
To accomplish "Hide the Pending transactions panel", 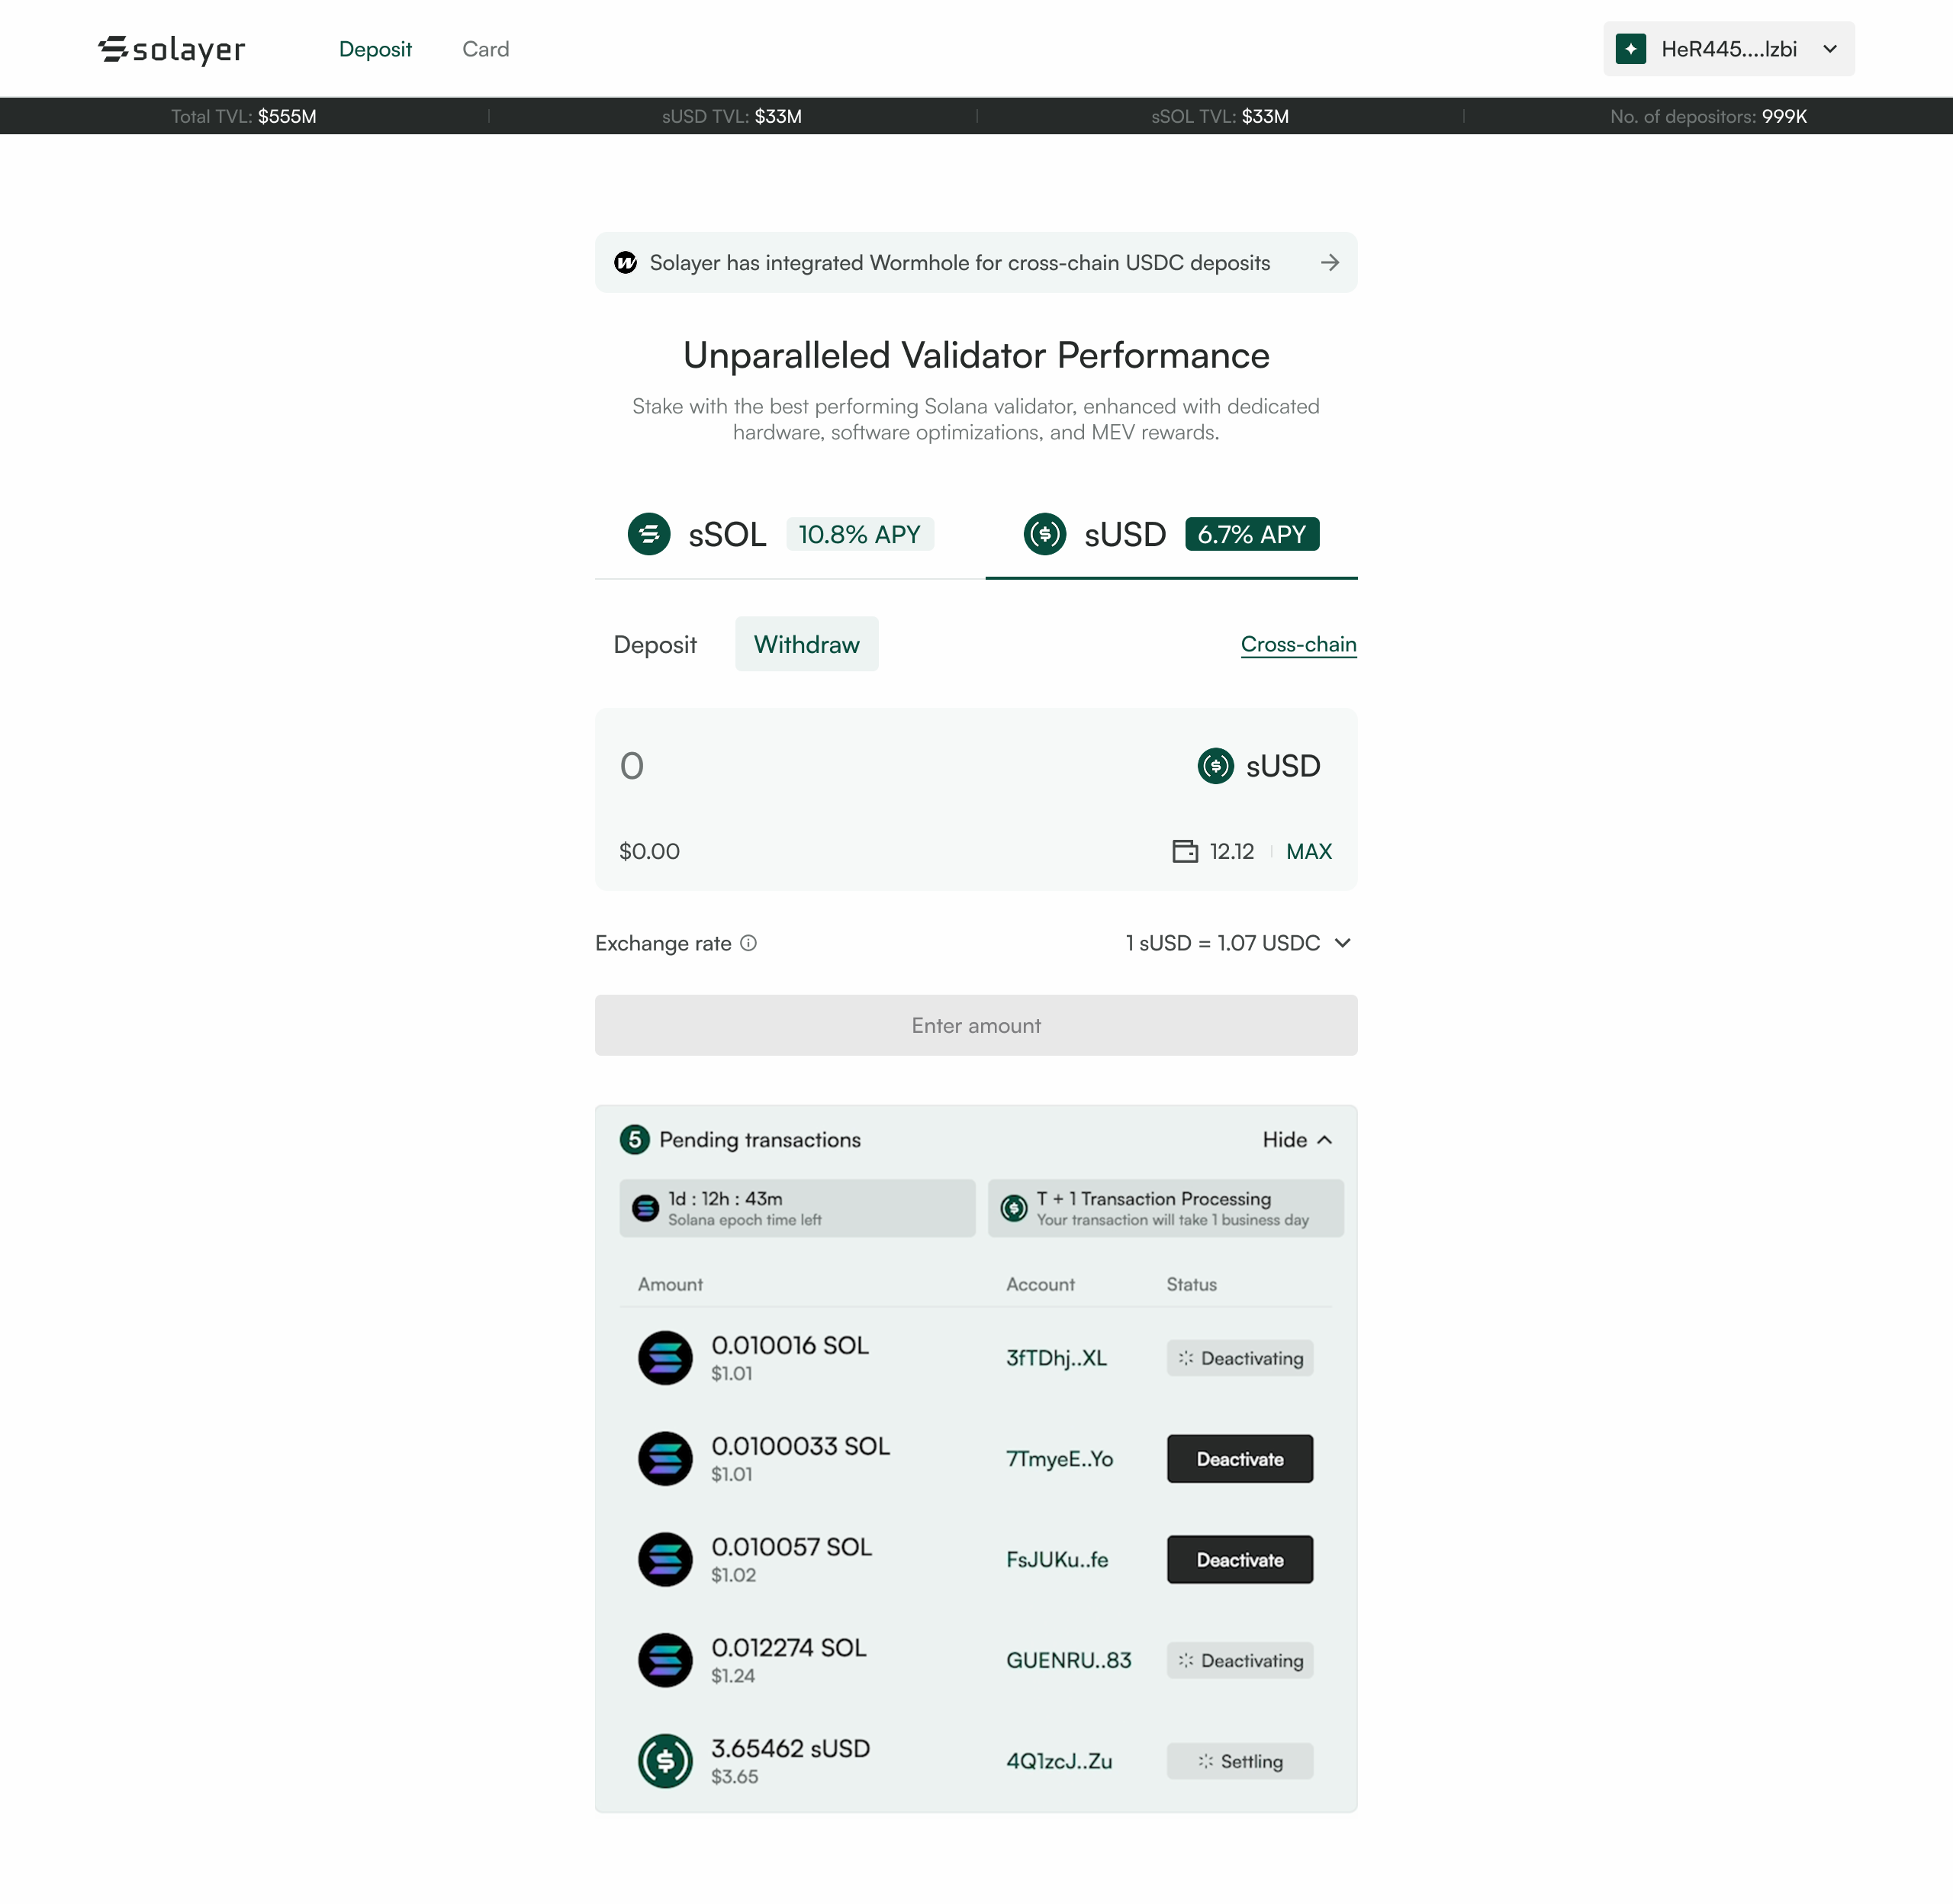I will point(1297,1140).
